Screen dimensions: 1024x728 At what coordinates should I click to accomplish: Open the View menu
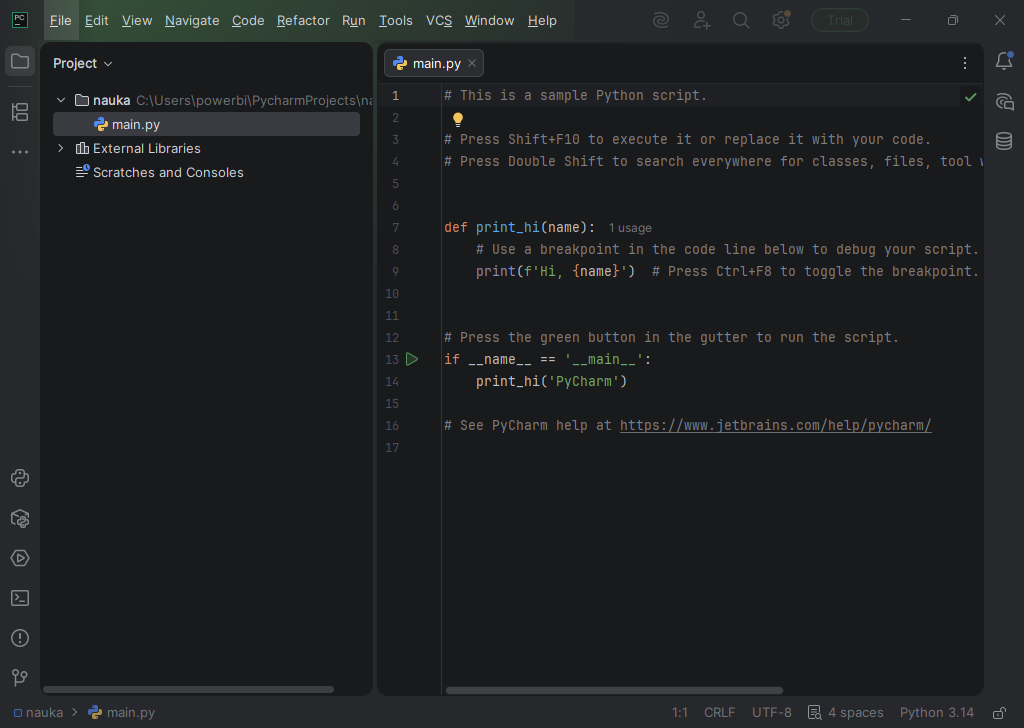[137, 20]
